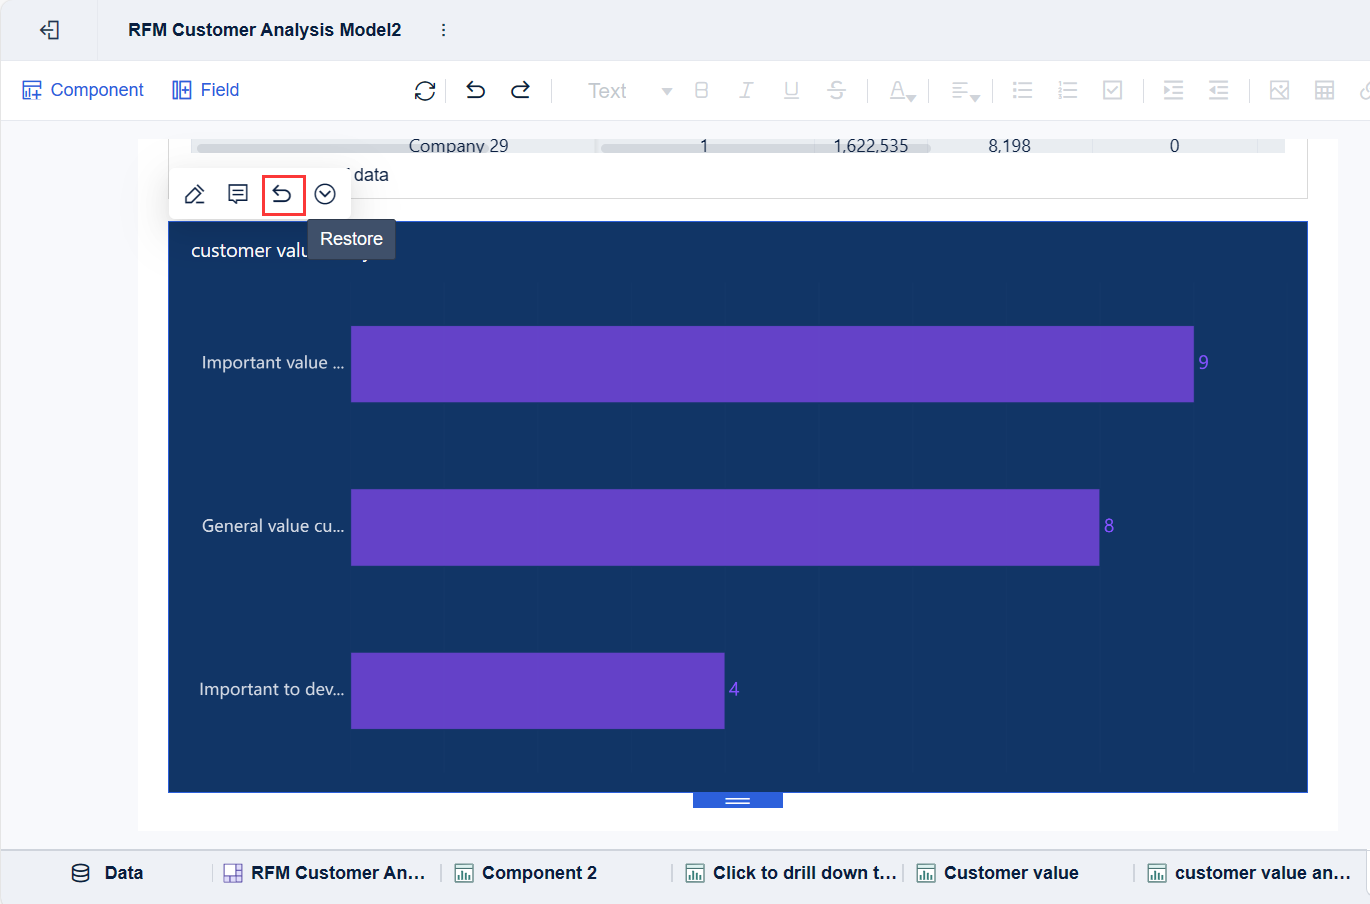Undo the last action in the main toolbar
Image resolution: width=1370 pixels, height=904 pixels.
[476, 91]
